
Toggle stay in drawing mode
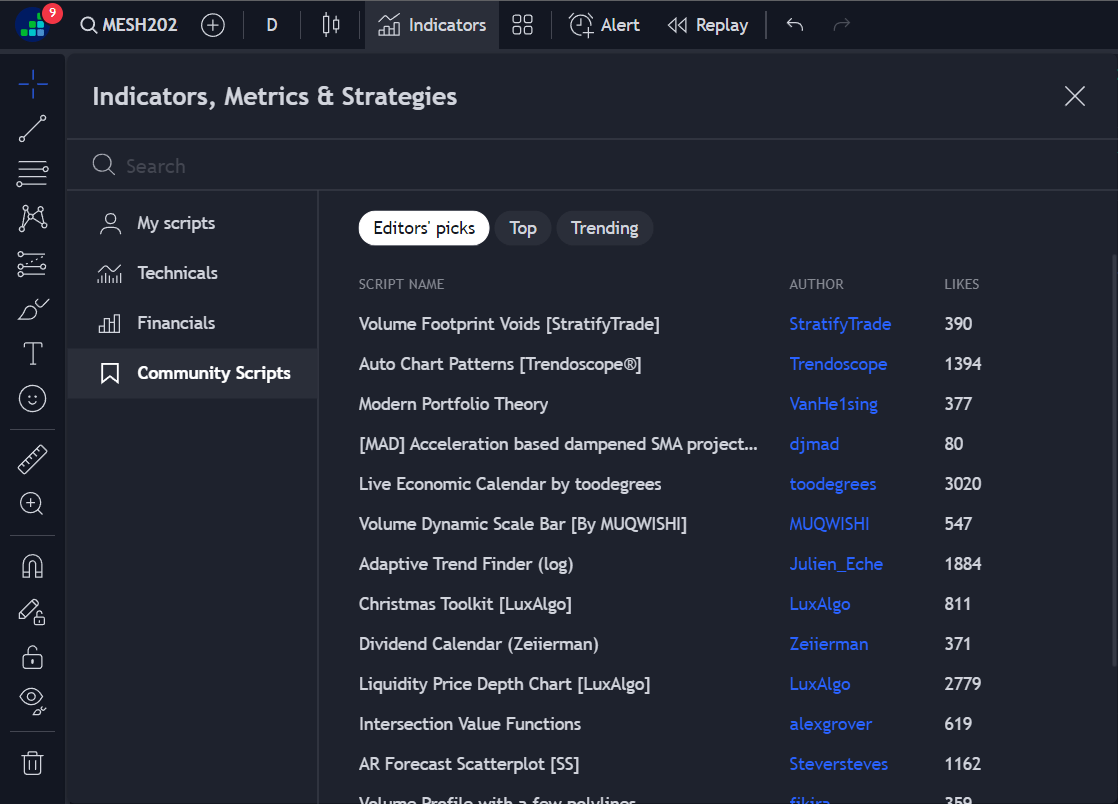click(x=33, y=612)
